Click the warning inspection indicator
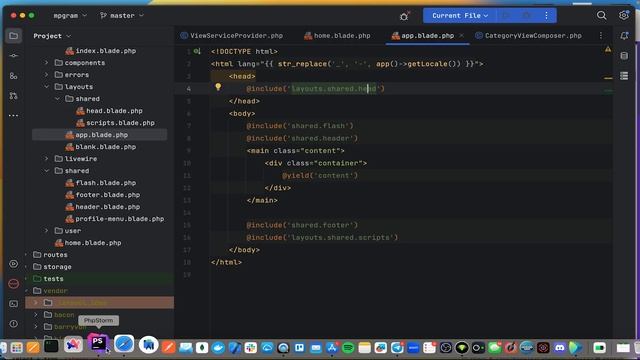The width and height of the screenshot is (640, 360). [x=608, y=49]
